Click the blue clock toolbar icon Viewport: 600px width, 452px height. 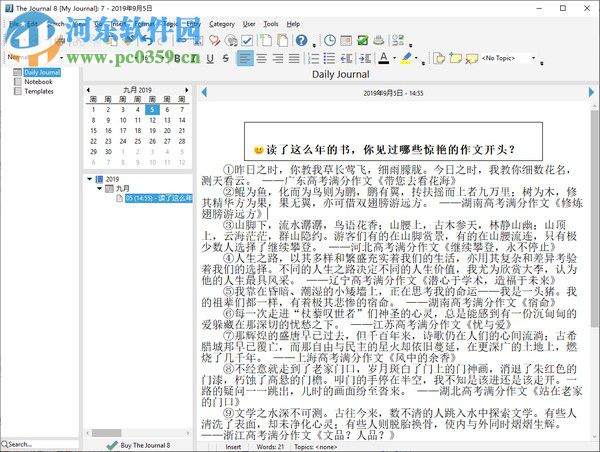click(x=330, y=40)
